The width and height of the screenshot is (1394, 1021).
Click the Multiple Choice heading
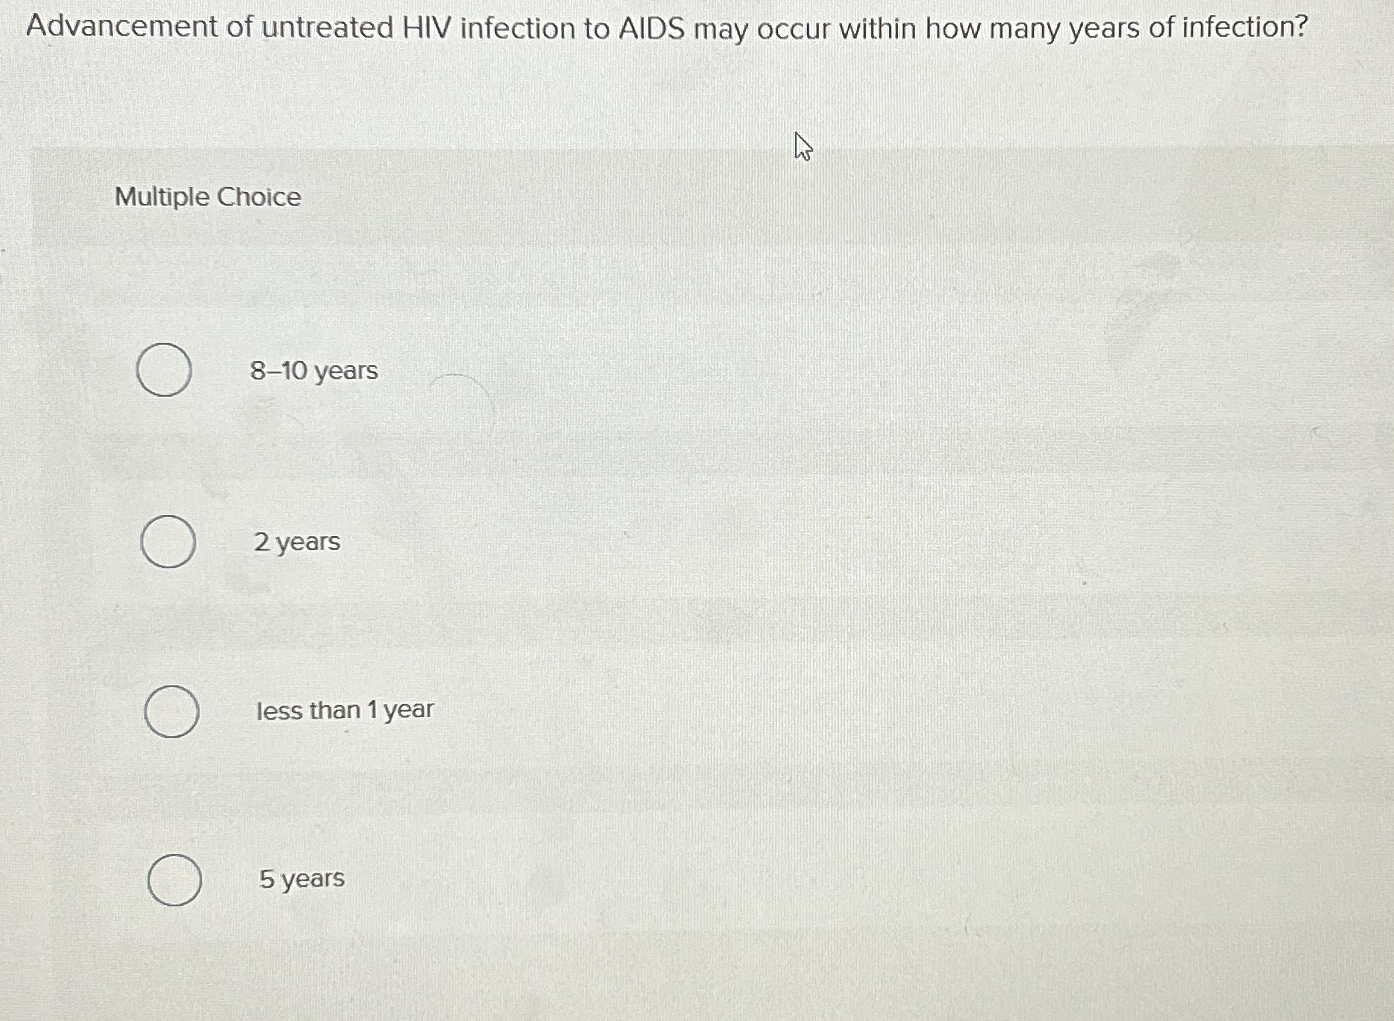207,197
